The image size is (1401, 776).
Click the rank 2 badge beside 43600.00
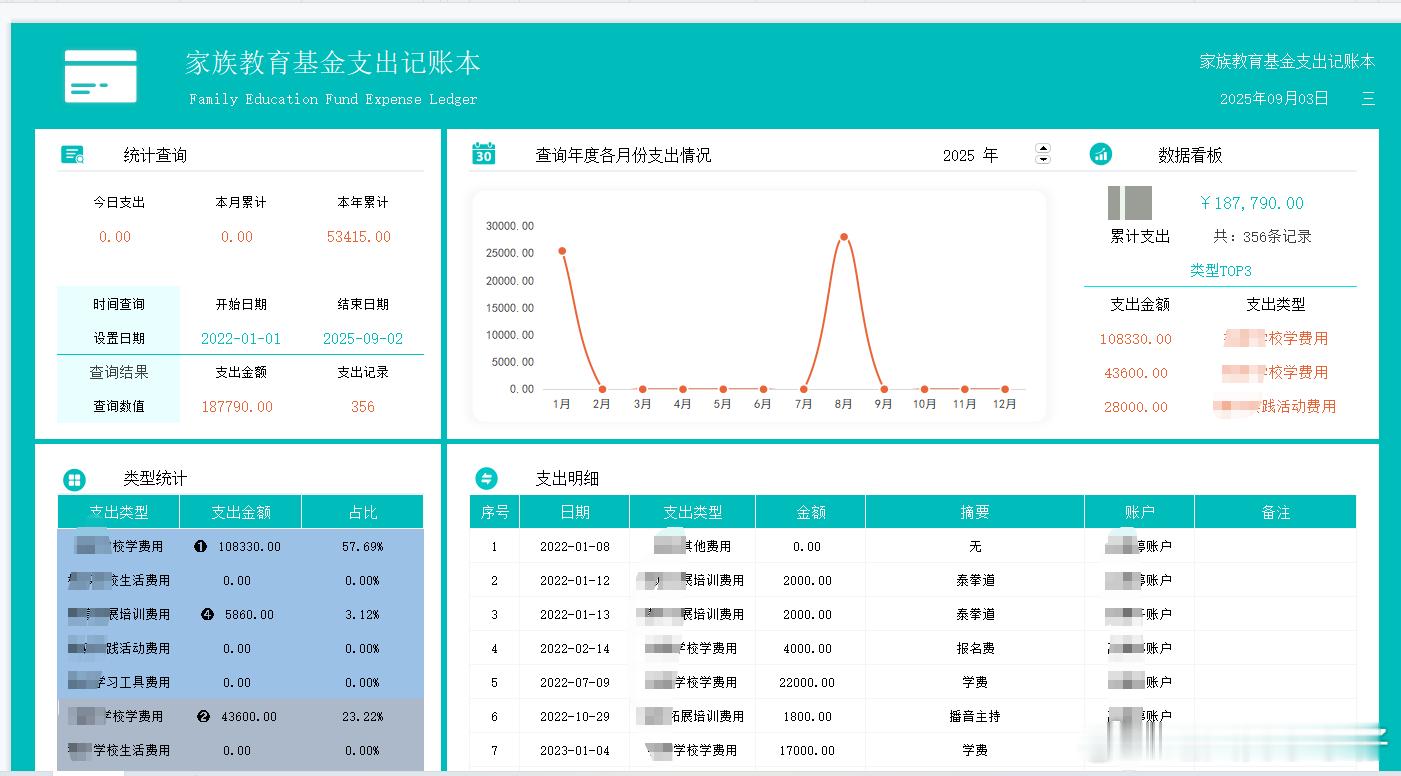204,717
